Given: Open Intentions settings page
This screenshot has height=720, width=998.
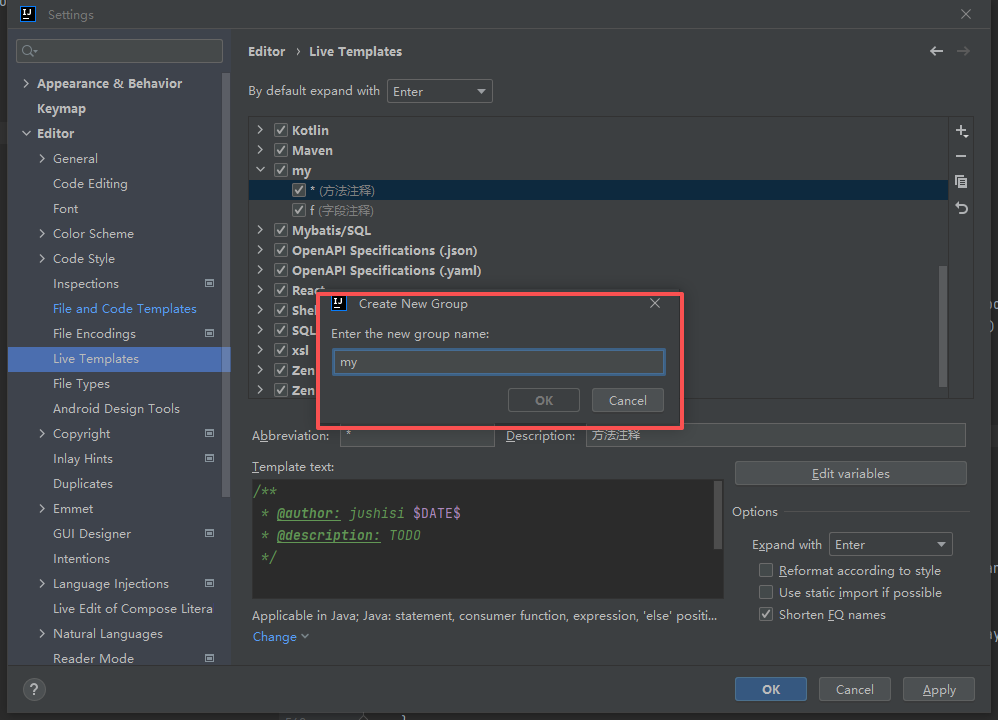Looking at the screenshot, I should pos(81,559).
